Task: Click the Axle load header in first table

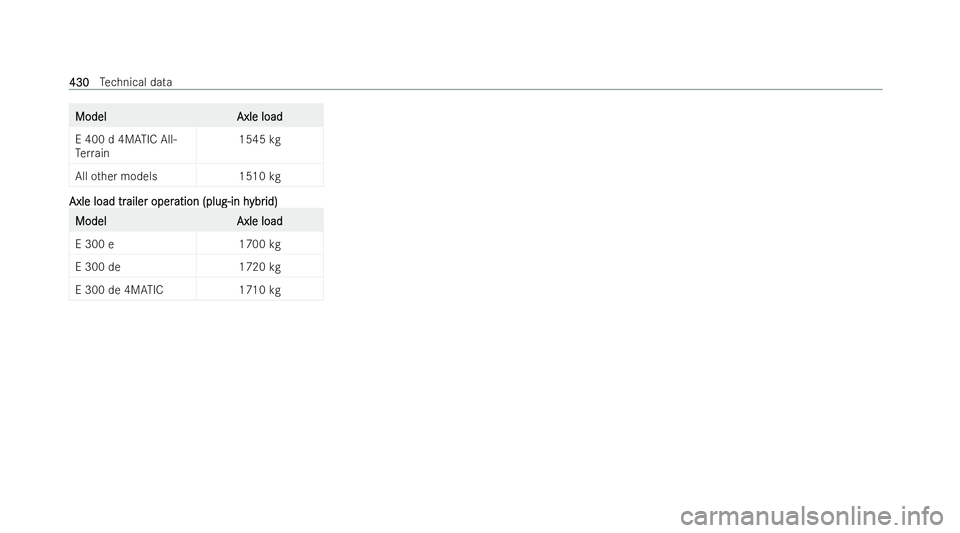Action: (260, 116)
